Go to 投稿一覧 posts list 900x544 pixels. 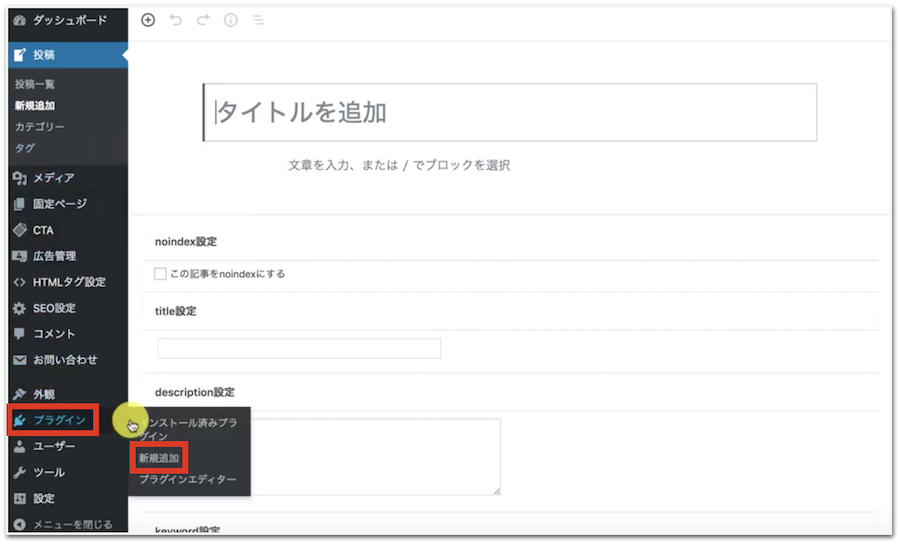pos(35,85)
